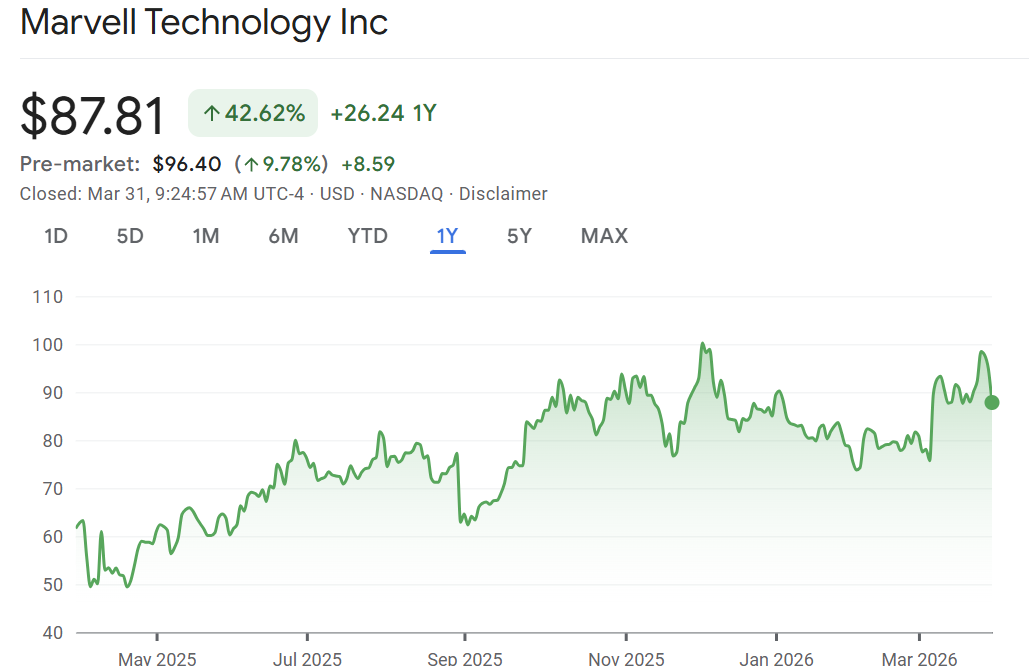
Task: Show the MAX time range
Action: coord(604,236)
